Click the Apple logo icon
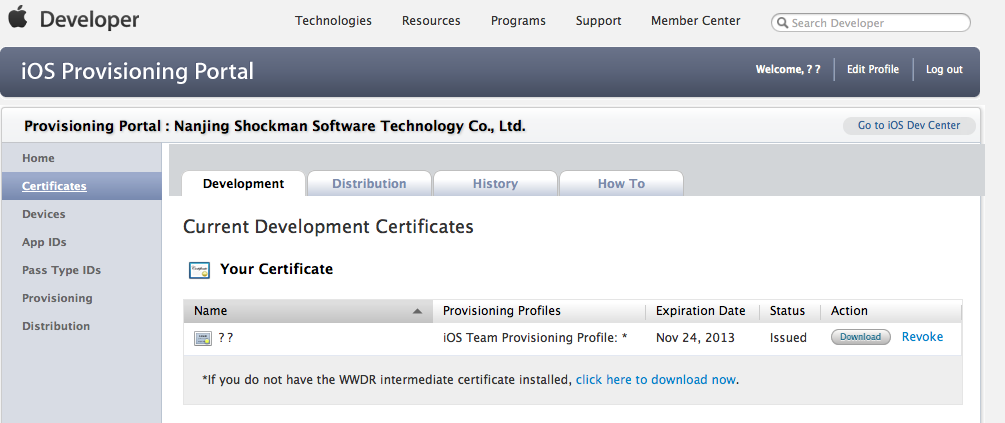 (18, 17)
